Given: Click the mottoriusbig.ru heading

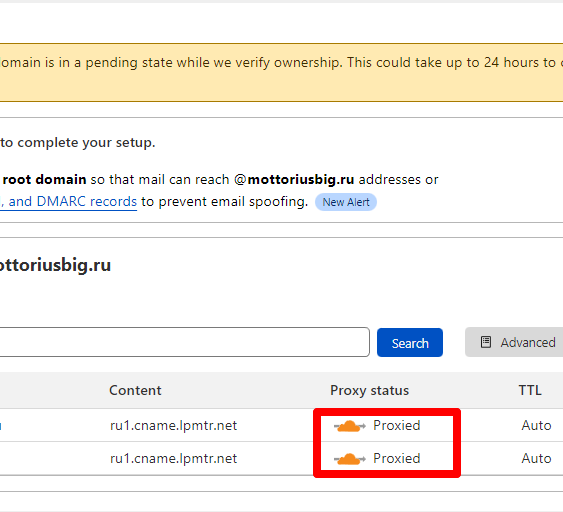Looking at the screenshot, I should point(55,266).
